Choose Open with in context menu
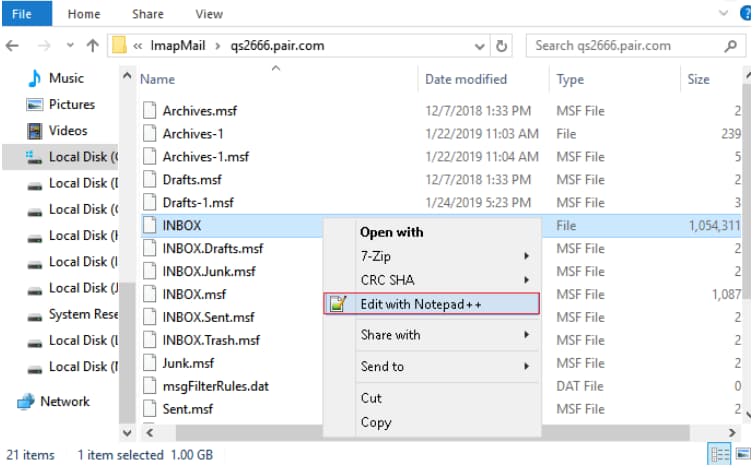The image size is (755, 469). click(392, 233)
